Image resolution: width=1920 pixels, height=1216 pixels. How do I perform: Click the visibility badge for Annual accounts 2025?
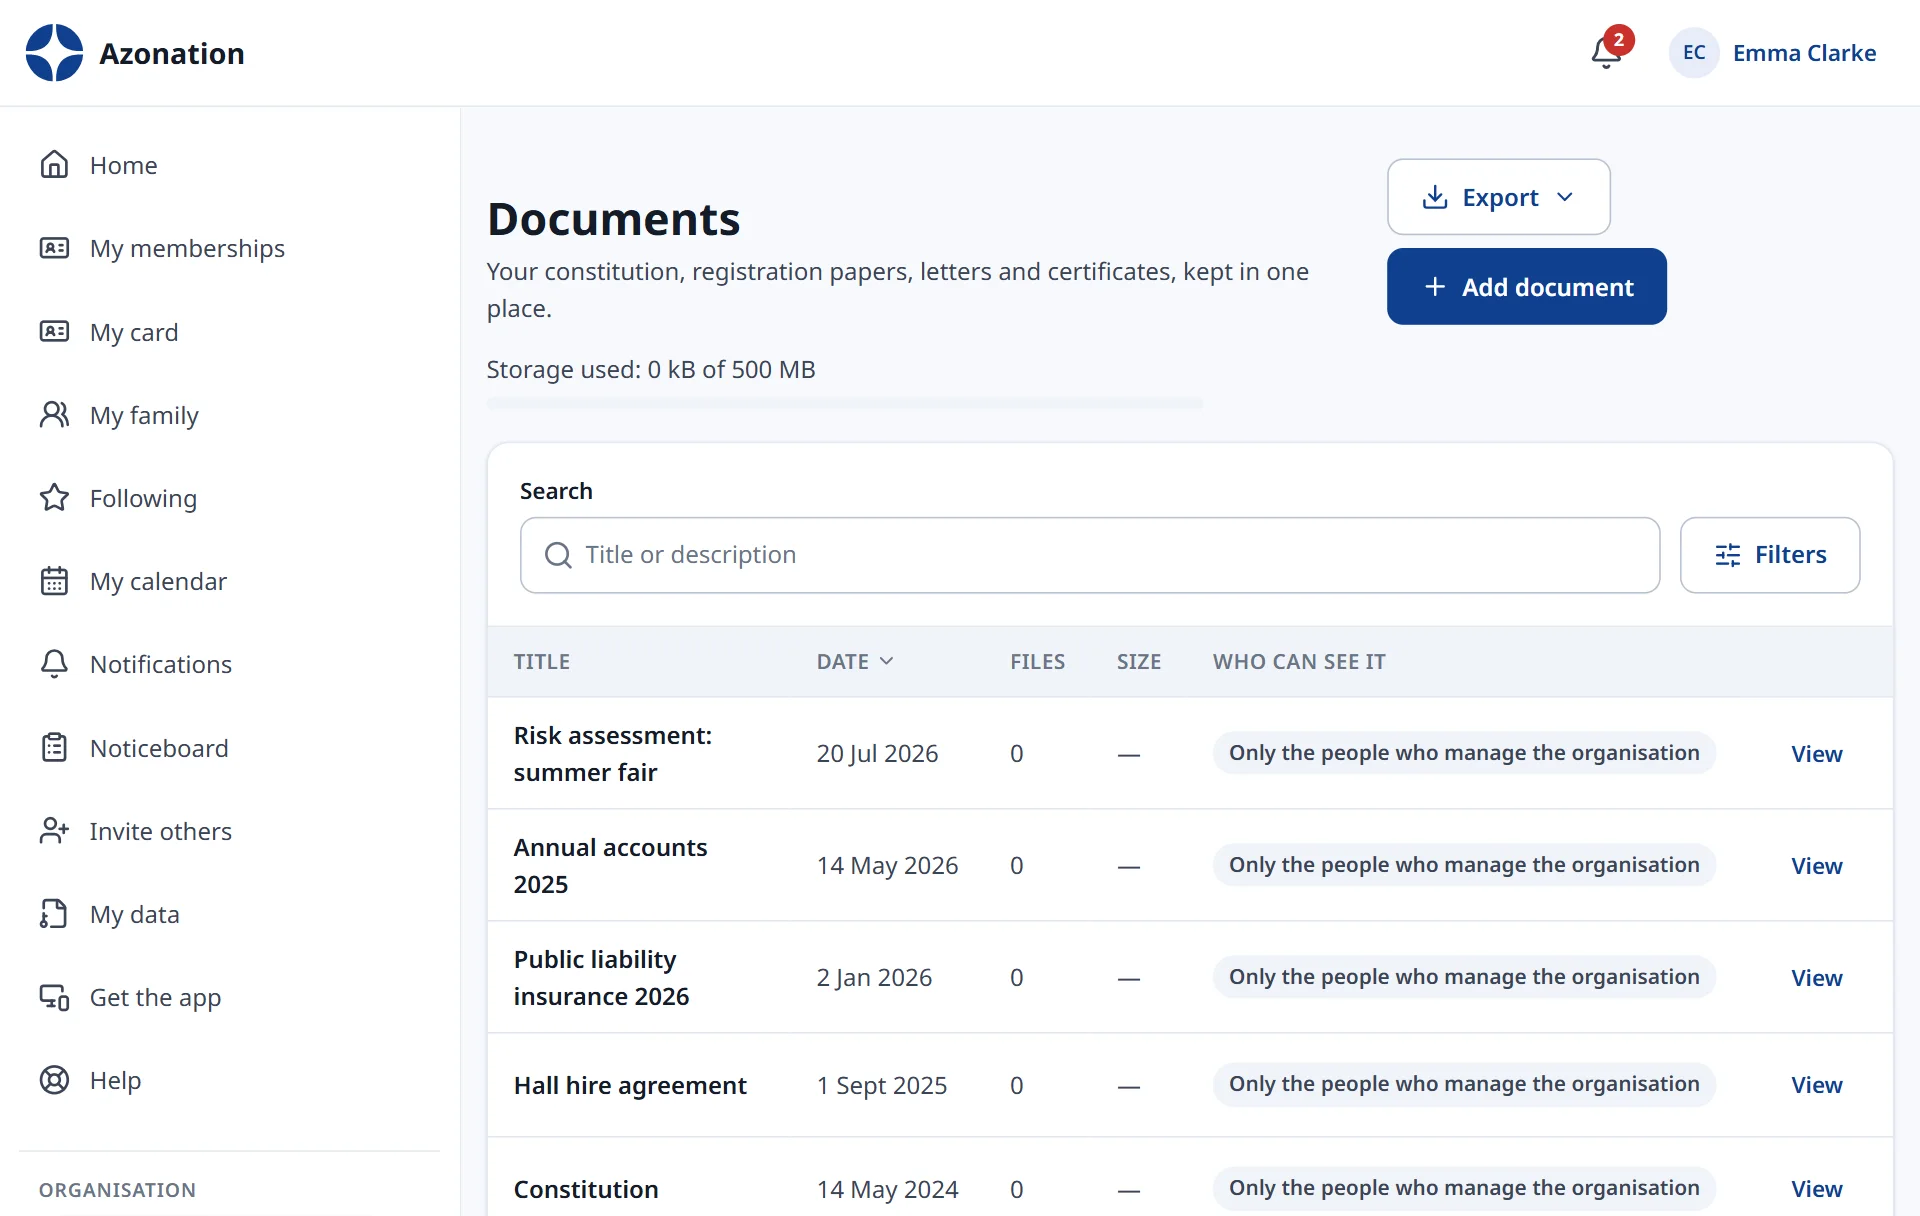pos(1464,865)
